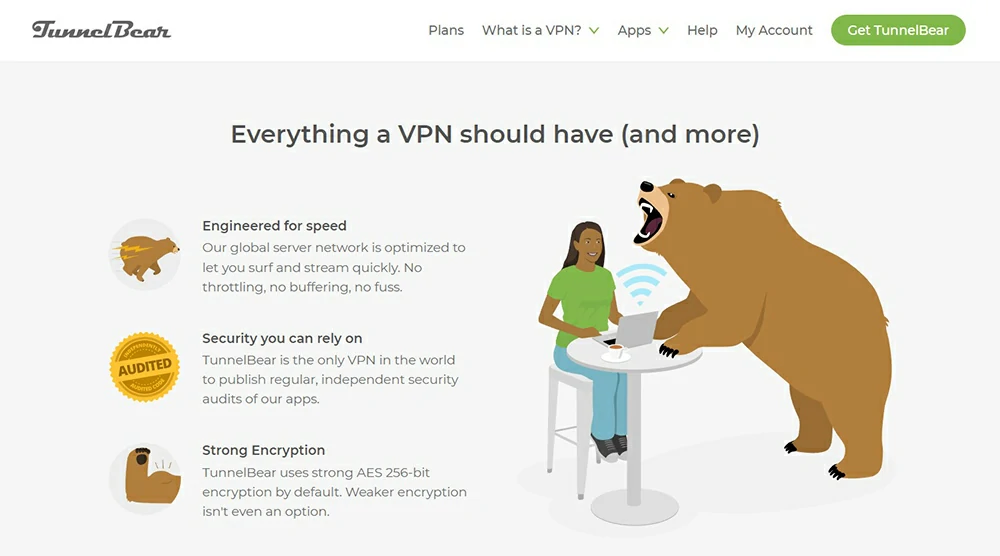The image size is (1000, 556).
Task: Click the flexing bear arm icon
Action: pos(145,479)
